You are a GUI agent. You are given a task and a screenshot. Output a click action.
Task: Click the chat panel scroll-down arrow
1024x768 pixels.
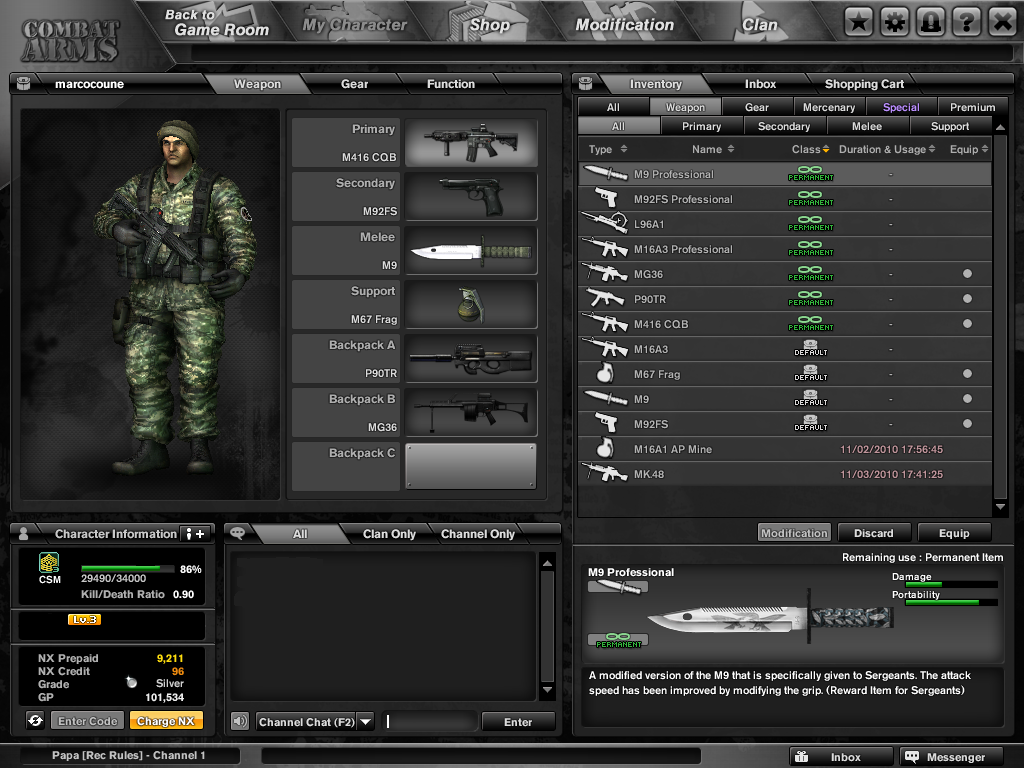547,690
